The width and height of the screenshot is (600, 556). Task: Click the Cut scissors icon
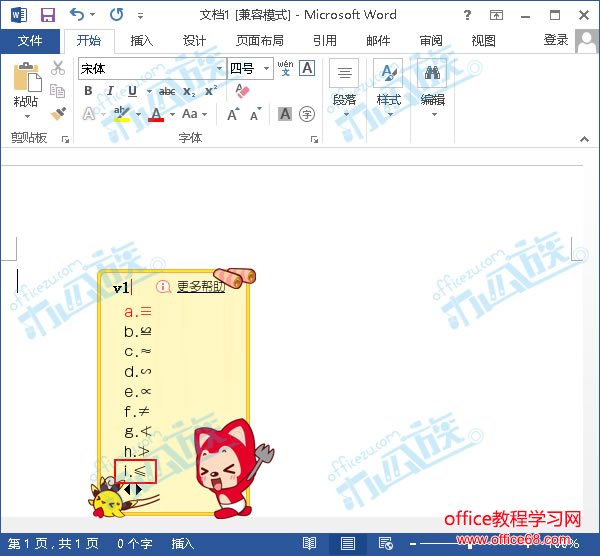click(x=58, y=68)
